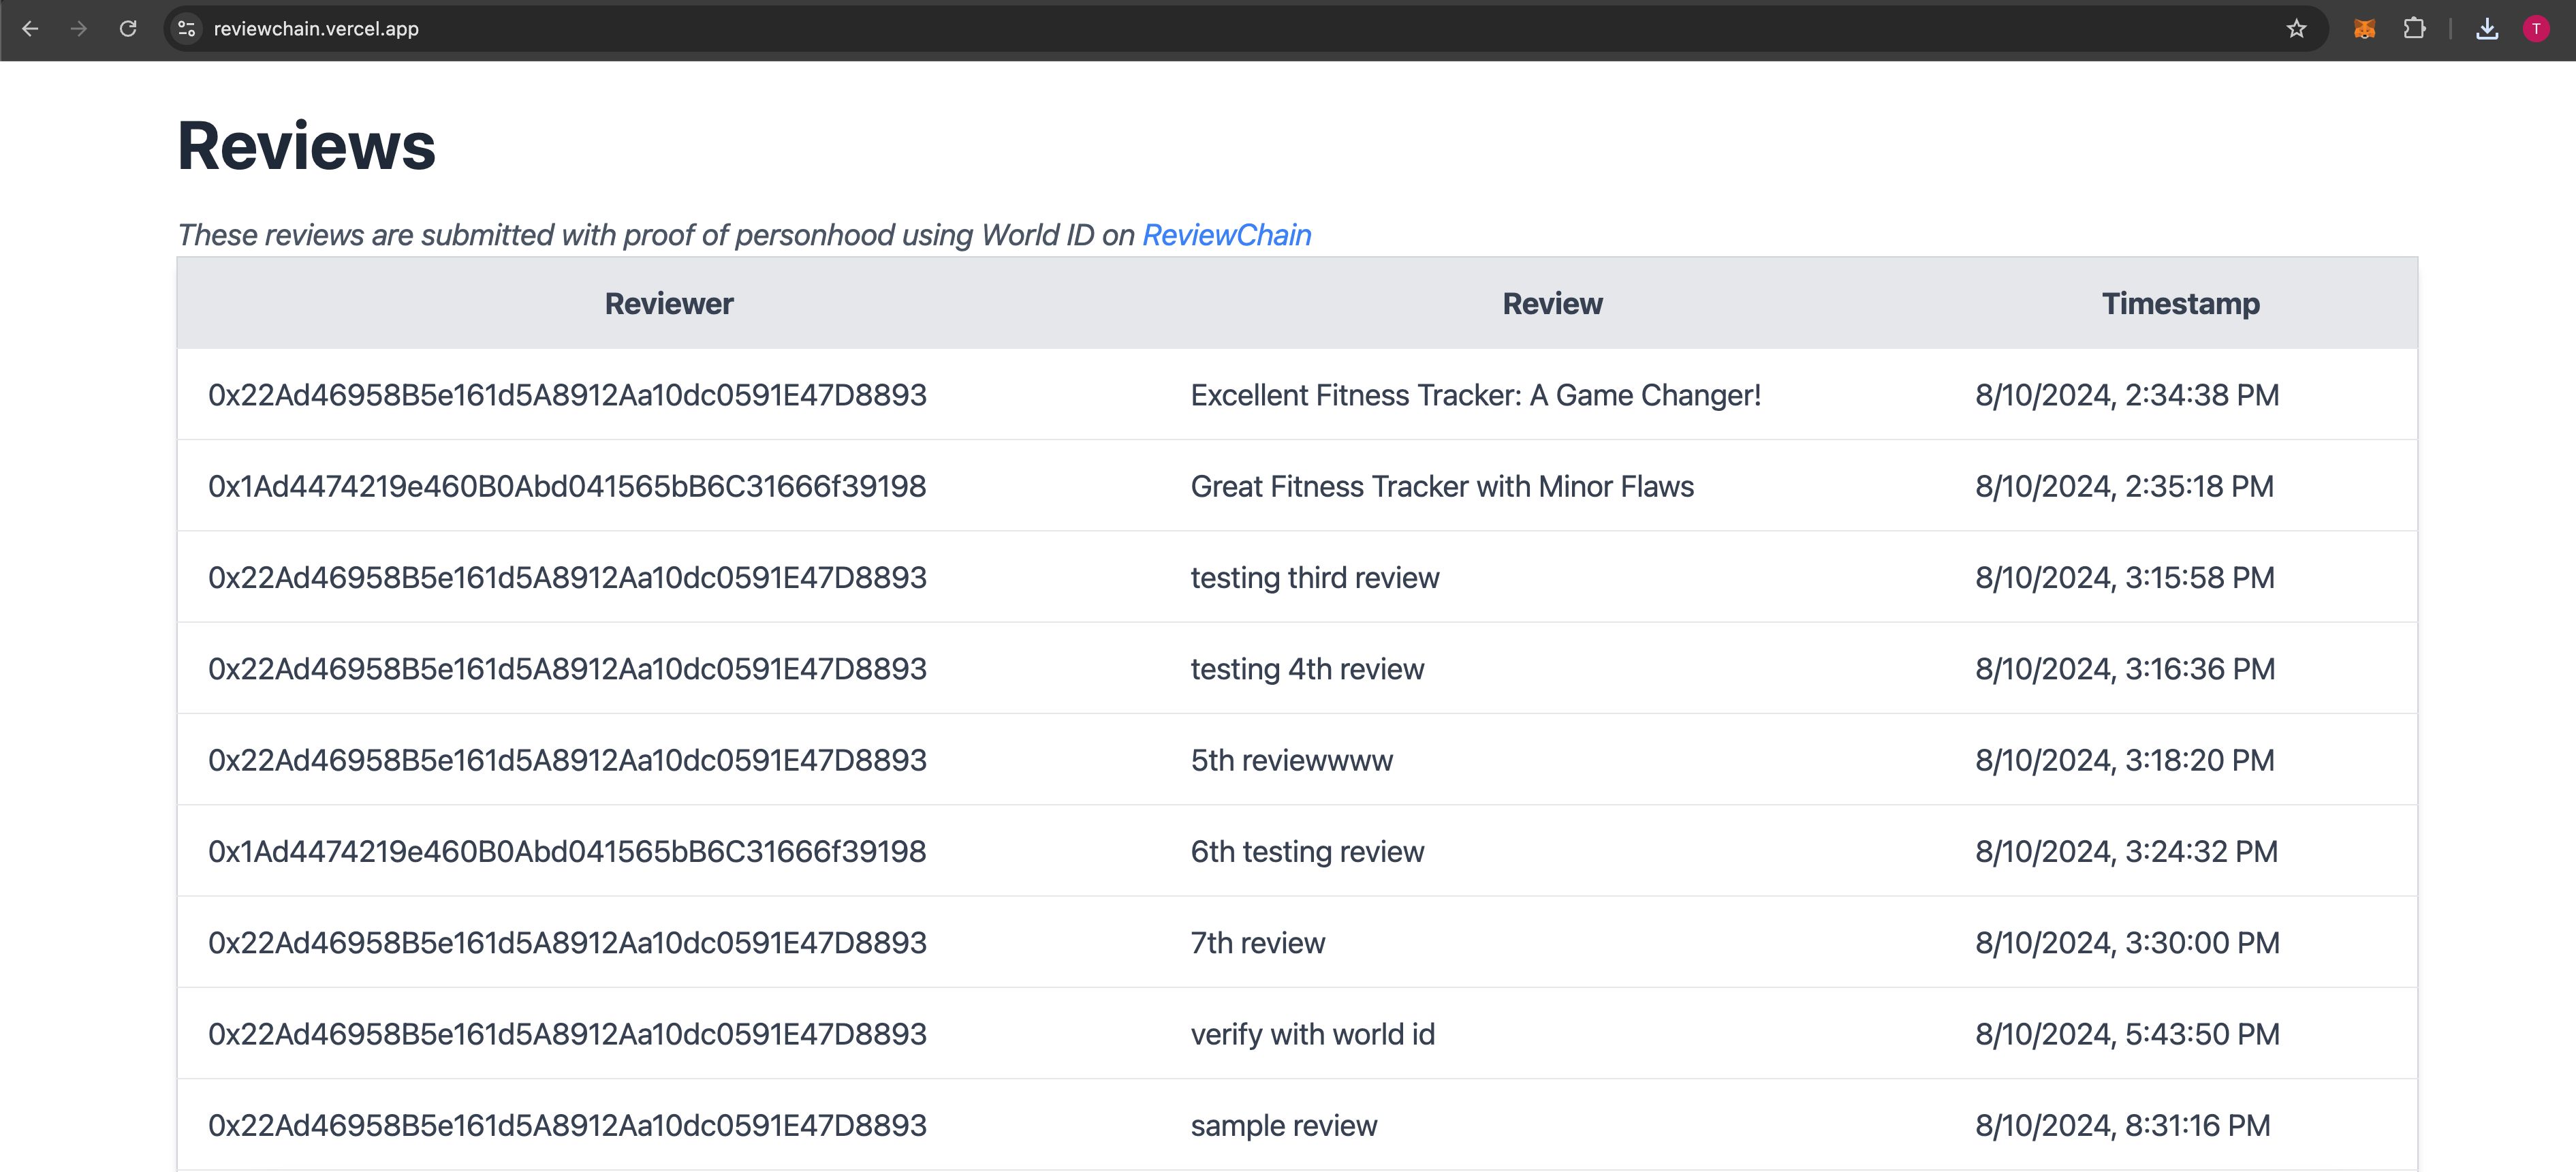Click timestamp 8/10/2024, 2:34:38 PM
Image resolution: width=2576 pixels, height=1172 pixels.
2127,395
